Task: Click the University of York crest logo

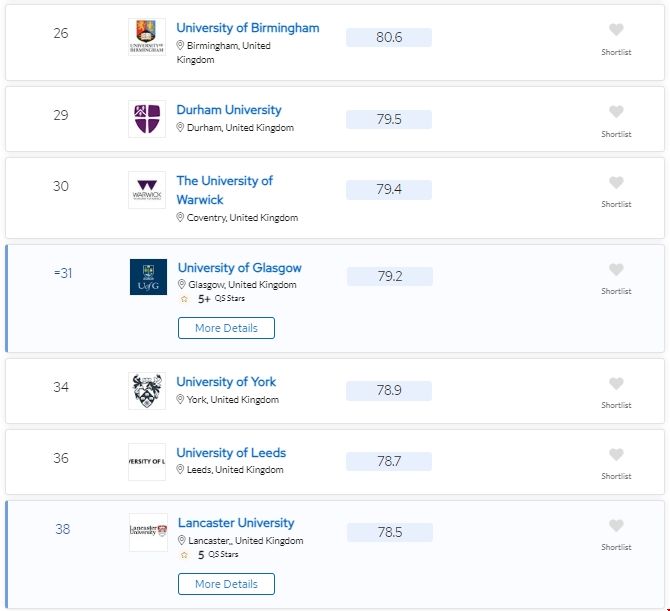Action: click(147, 391)
